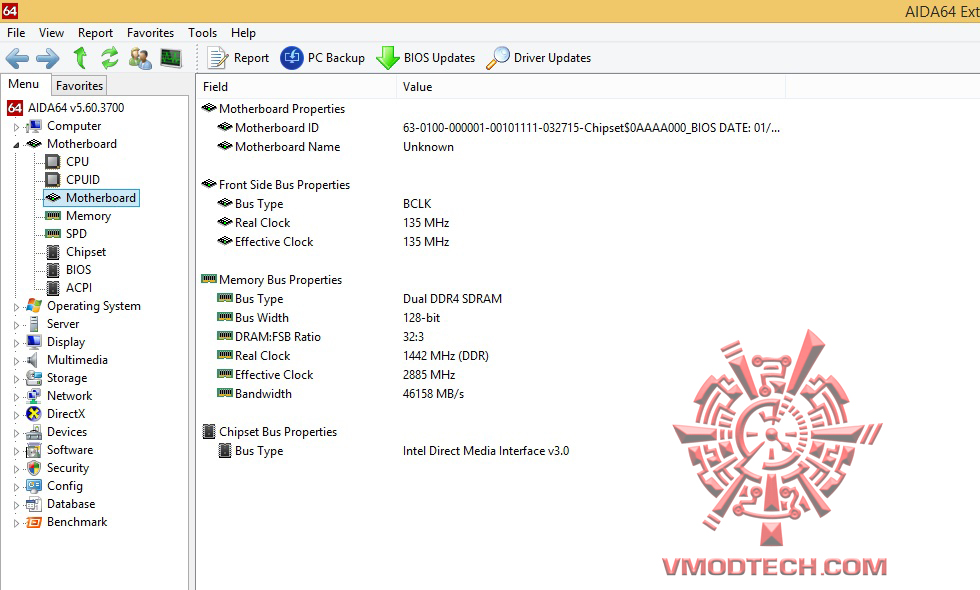Click the Operating System Windows flag icon
Image resolution: width=980 pixels, height=590 pixels.
34,306
